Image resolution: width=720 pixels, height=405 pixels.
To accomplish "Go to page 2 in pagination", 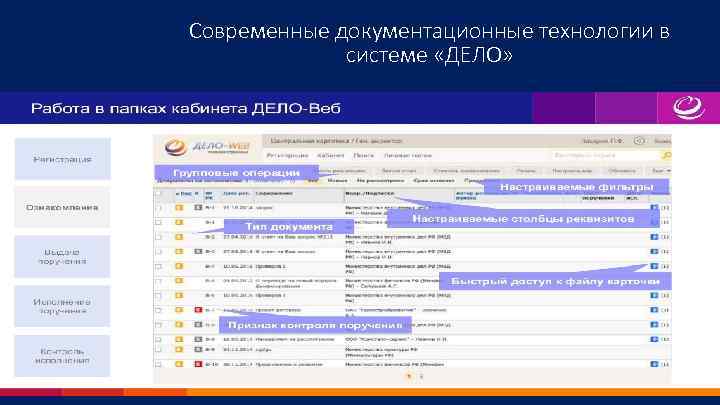I will click(x=421, y=376).
